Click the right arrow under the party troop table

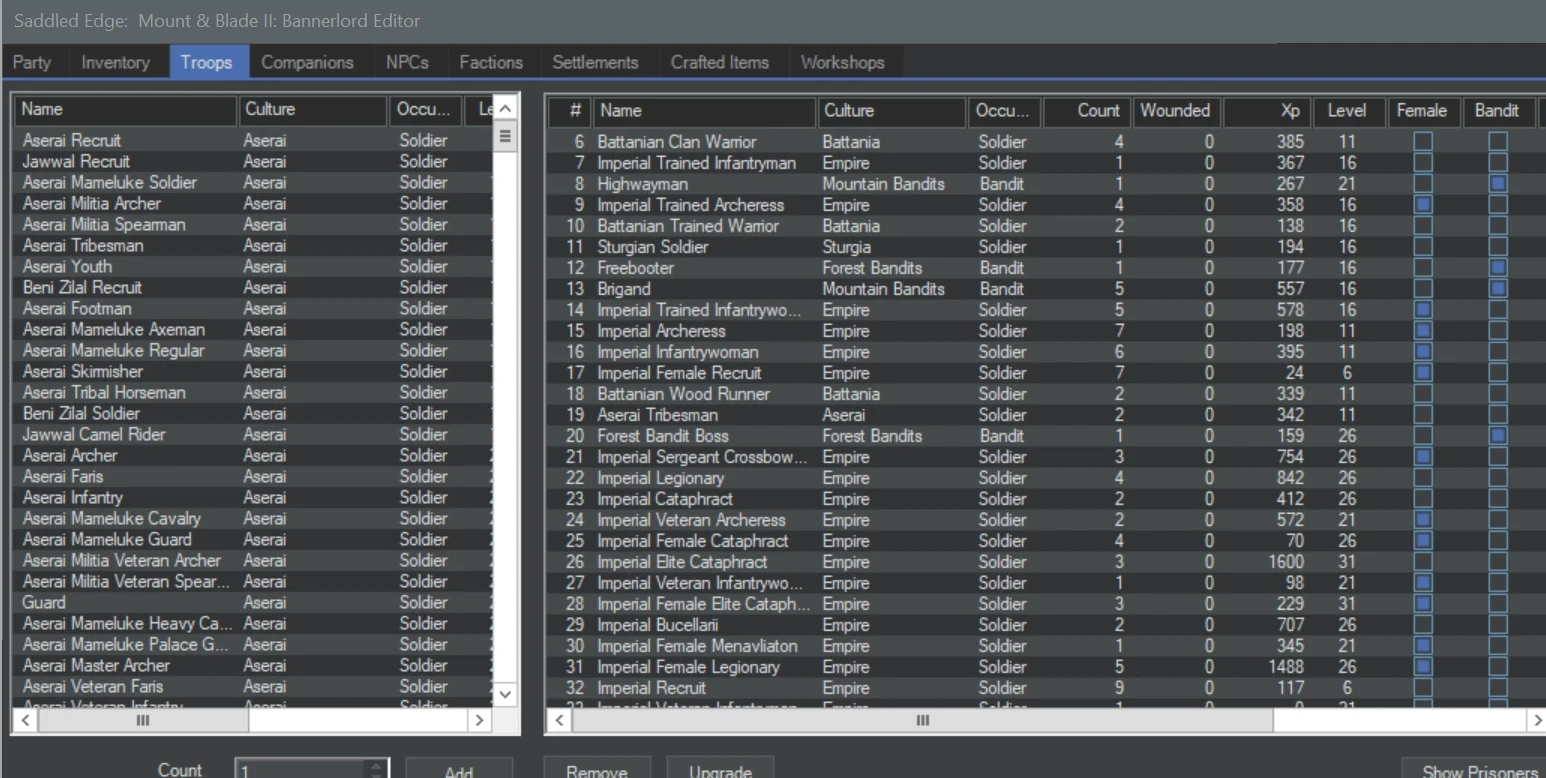pos(1537,720)
